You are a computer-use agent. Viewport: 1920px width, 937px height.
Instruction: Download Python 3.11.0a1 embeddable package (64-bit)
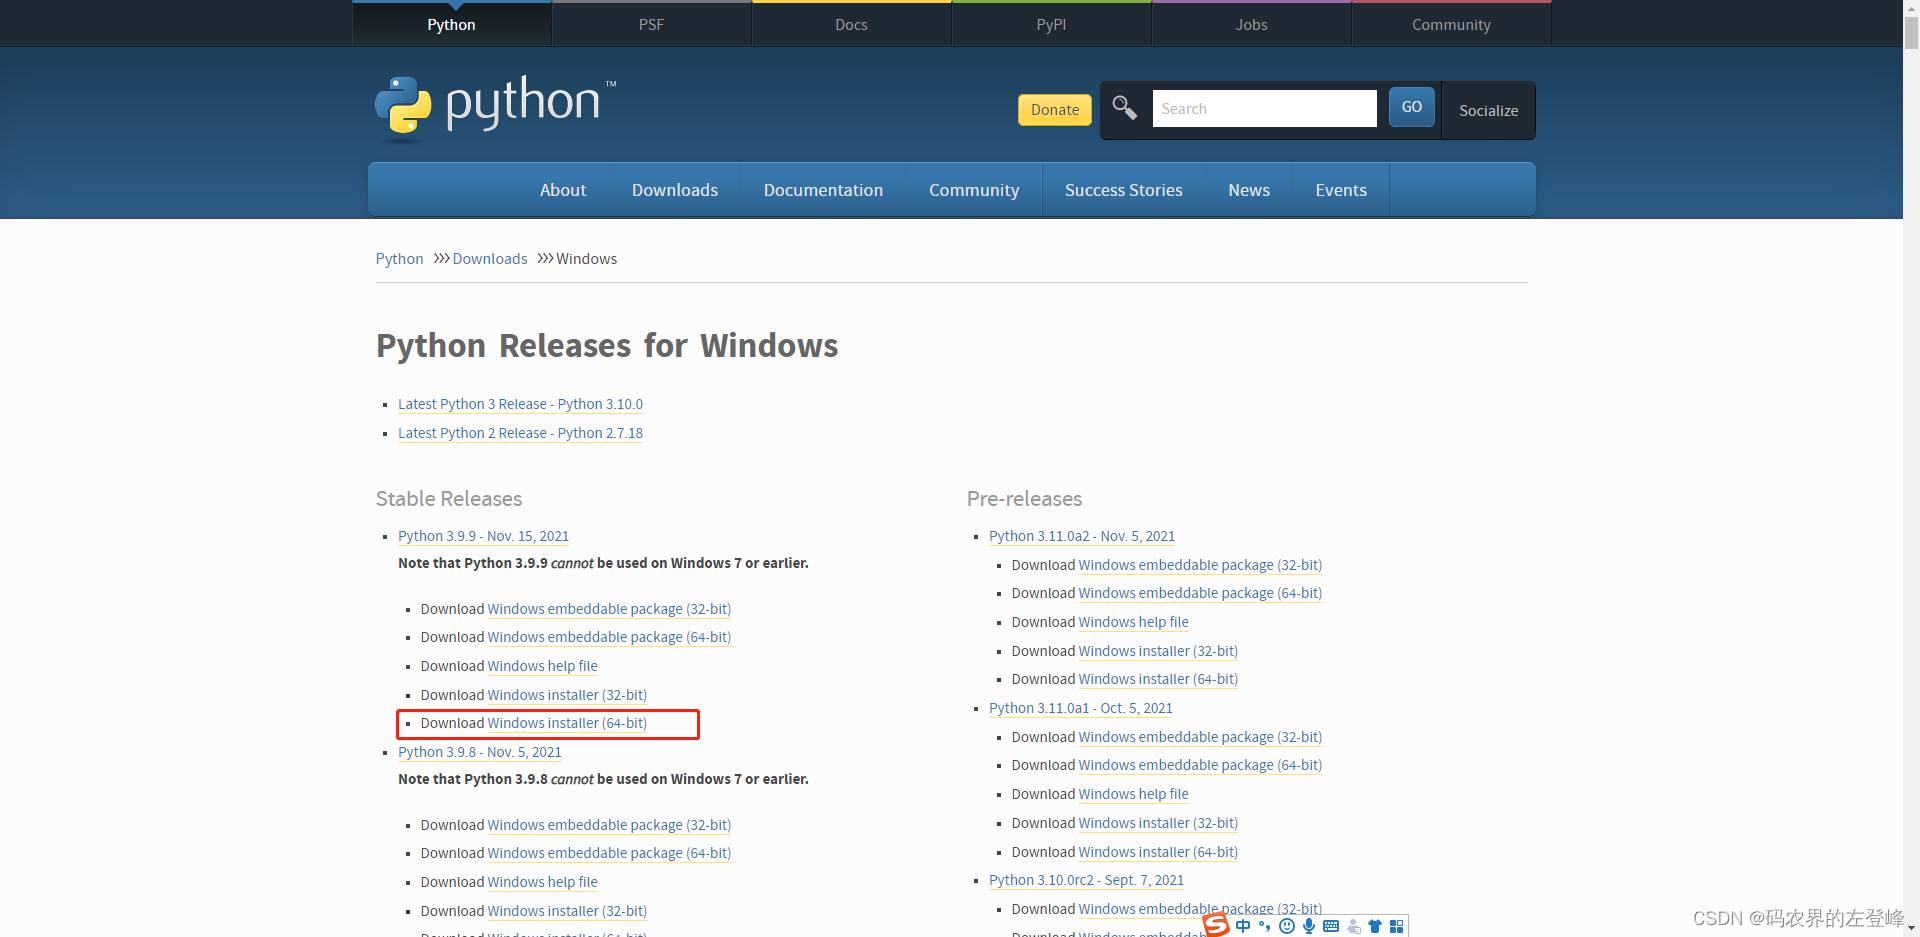[1200, 765]
